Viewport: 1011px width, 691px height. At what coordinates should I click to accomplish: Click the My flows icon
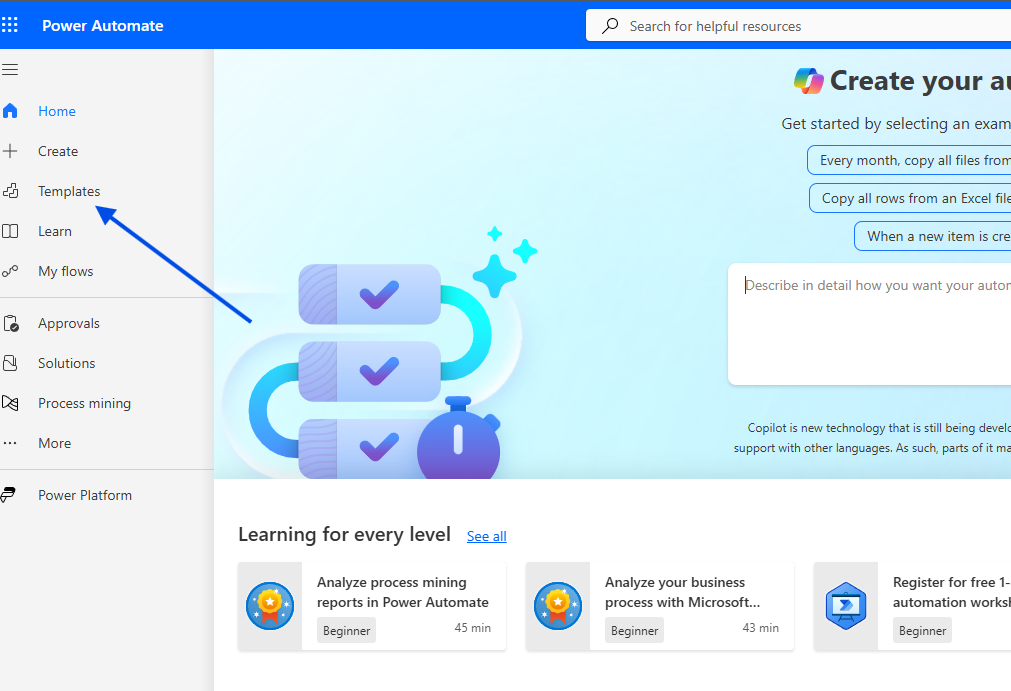point(10,271)
